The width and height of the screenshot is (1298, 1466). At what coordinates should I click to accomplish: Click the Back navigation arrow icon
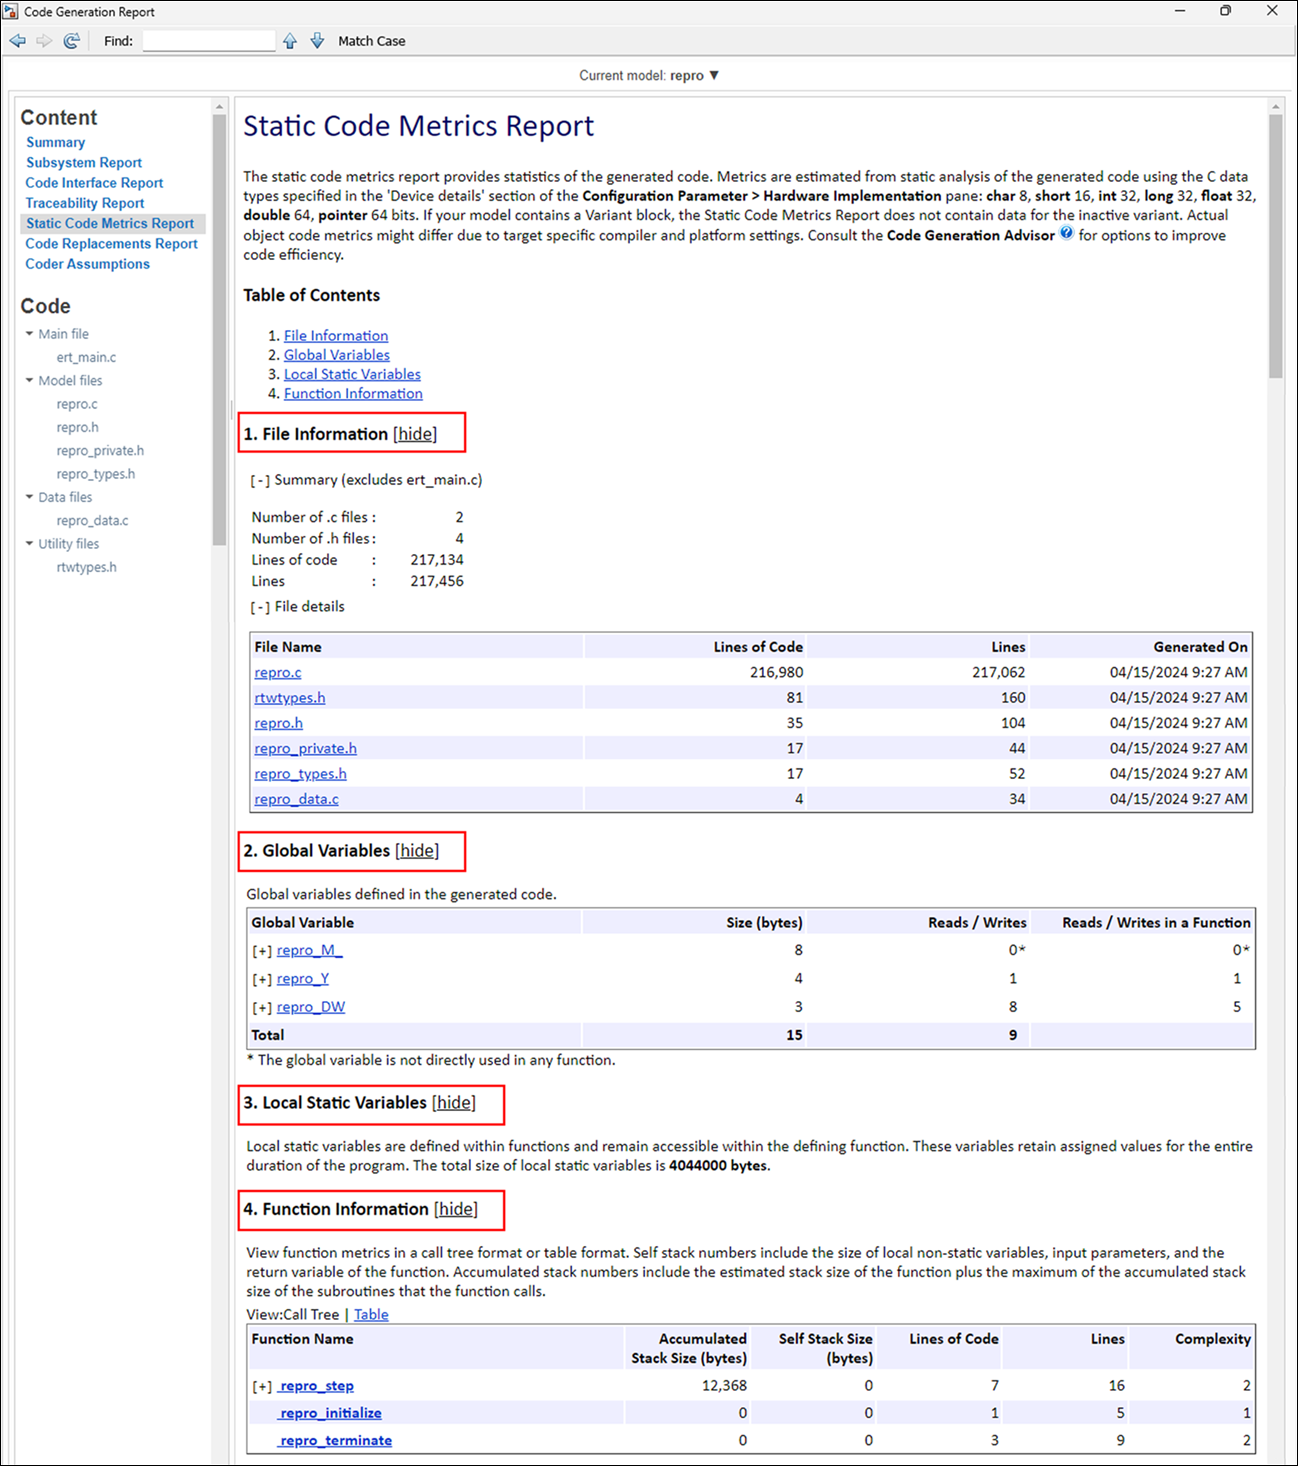(x=18, y=41)
